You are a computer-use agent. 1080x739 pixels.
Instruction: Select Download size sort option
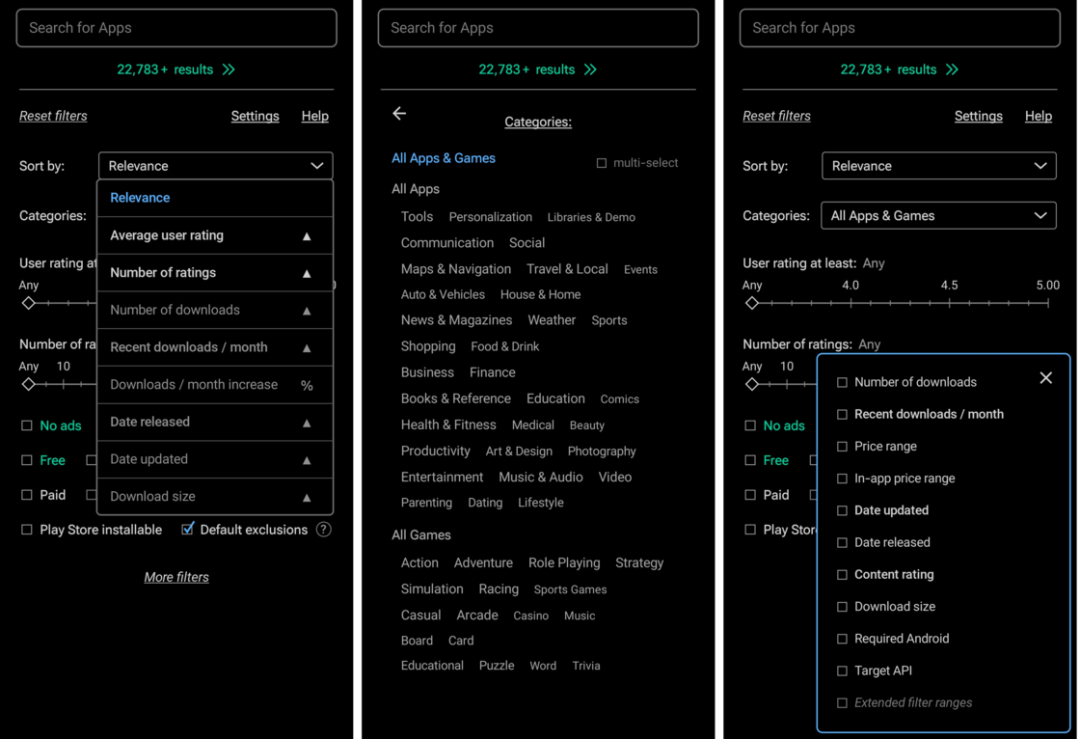pyautogui.click(x=216, y=497)
